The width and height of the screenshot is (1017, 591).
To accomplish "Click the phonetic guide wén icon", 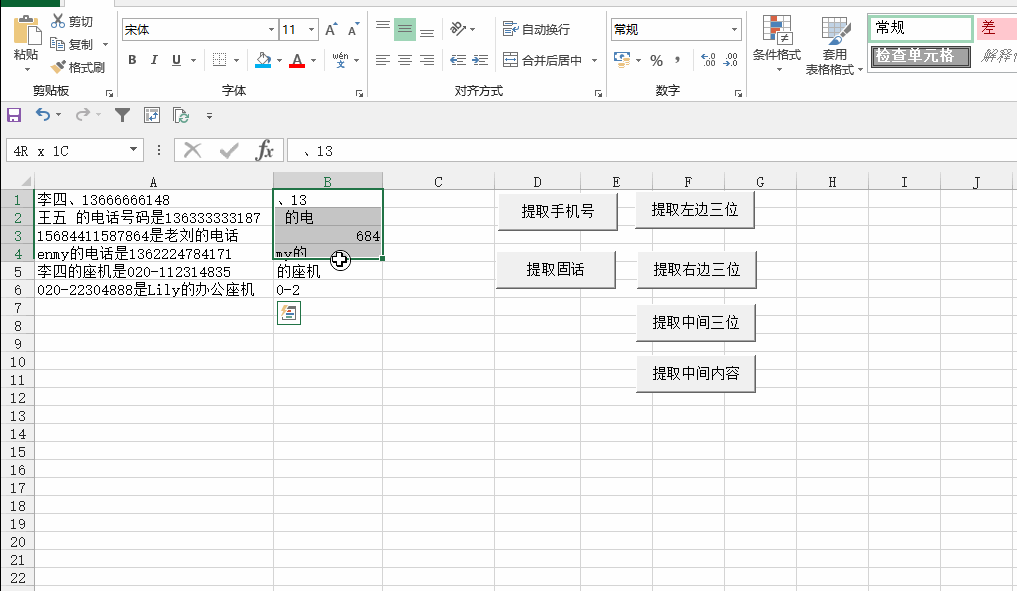I will coord(340,60).
